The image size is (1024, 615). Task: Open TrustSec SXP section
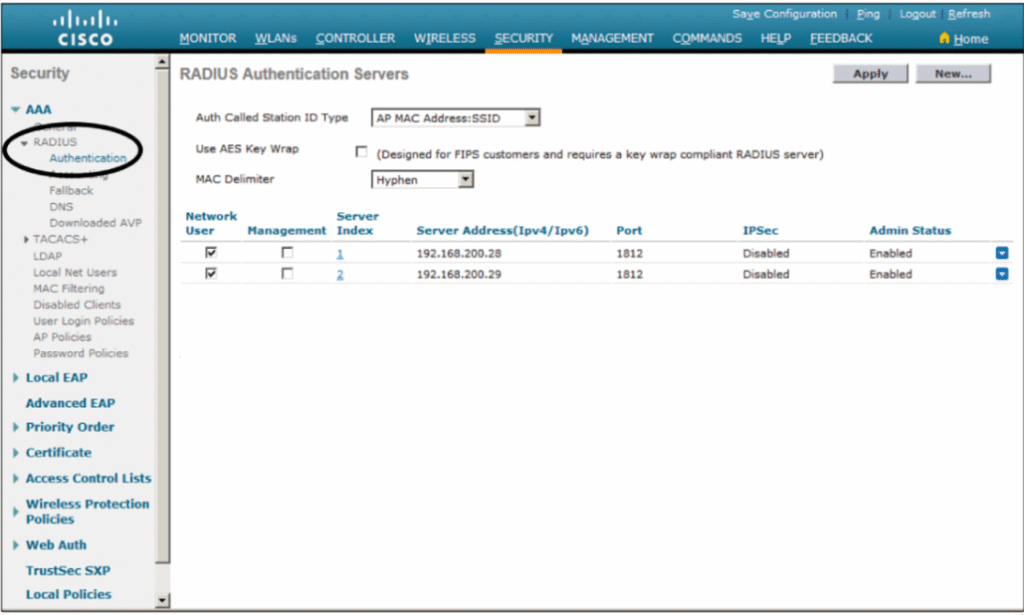pos(68,570)
